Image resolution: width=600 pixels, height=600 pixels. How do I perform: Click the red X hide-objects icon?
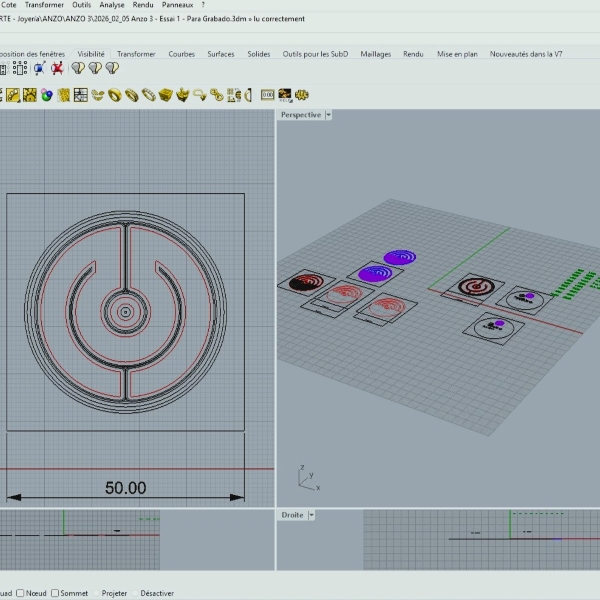(x=58, y=68)
